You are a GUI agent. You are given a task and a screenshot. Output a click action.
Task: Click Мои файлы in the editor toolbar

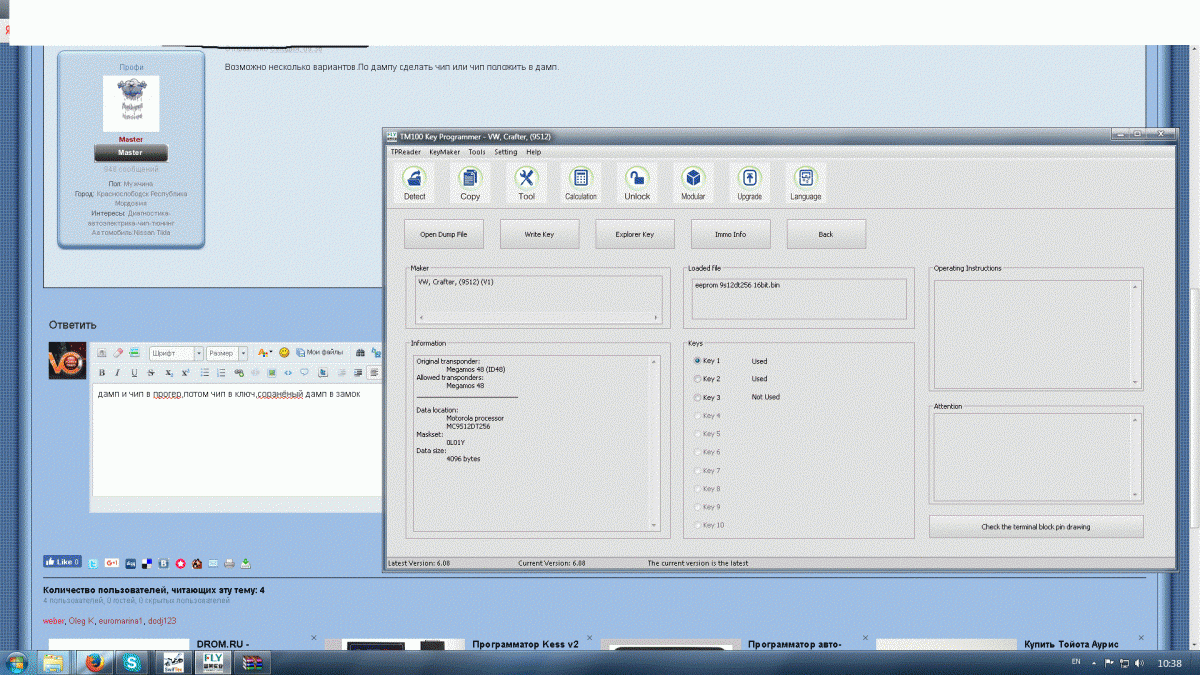coord(319,352)
